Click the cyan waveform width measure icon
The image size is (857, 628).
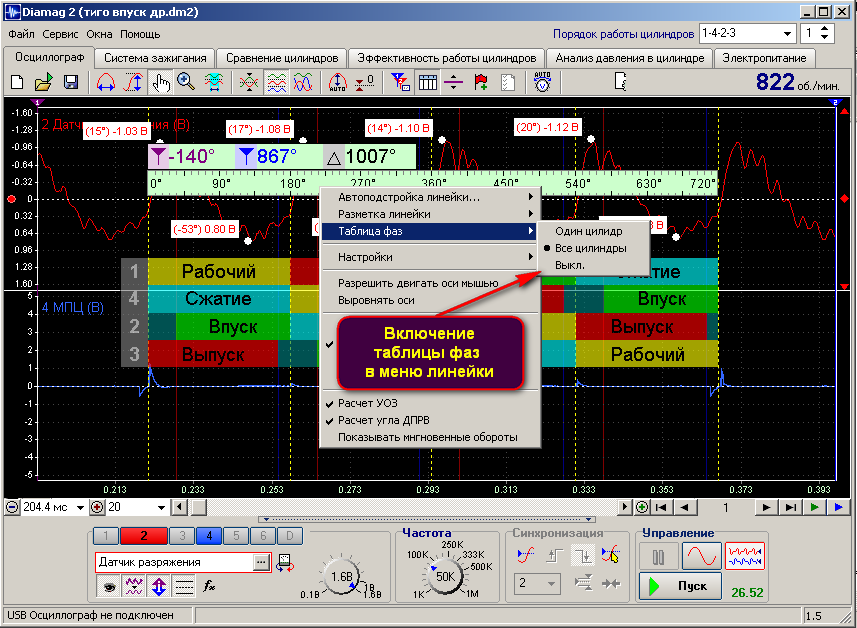tap(214, 83)
